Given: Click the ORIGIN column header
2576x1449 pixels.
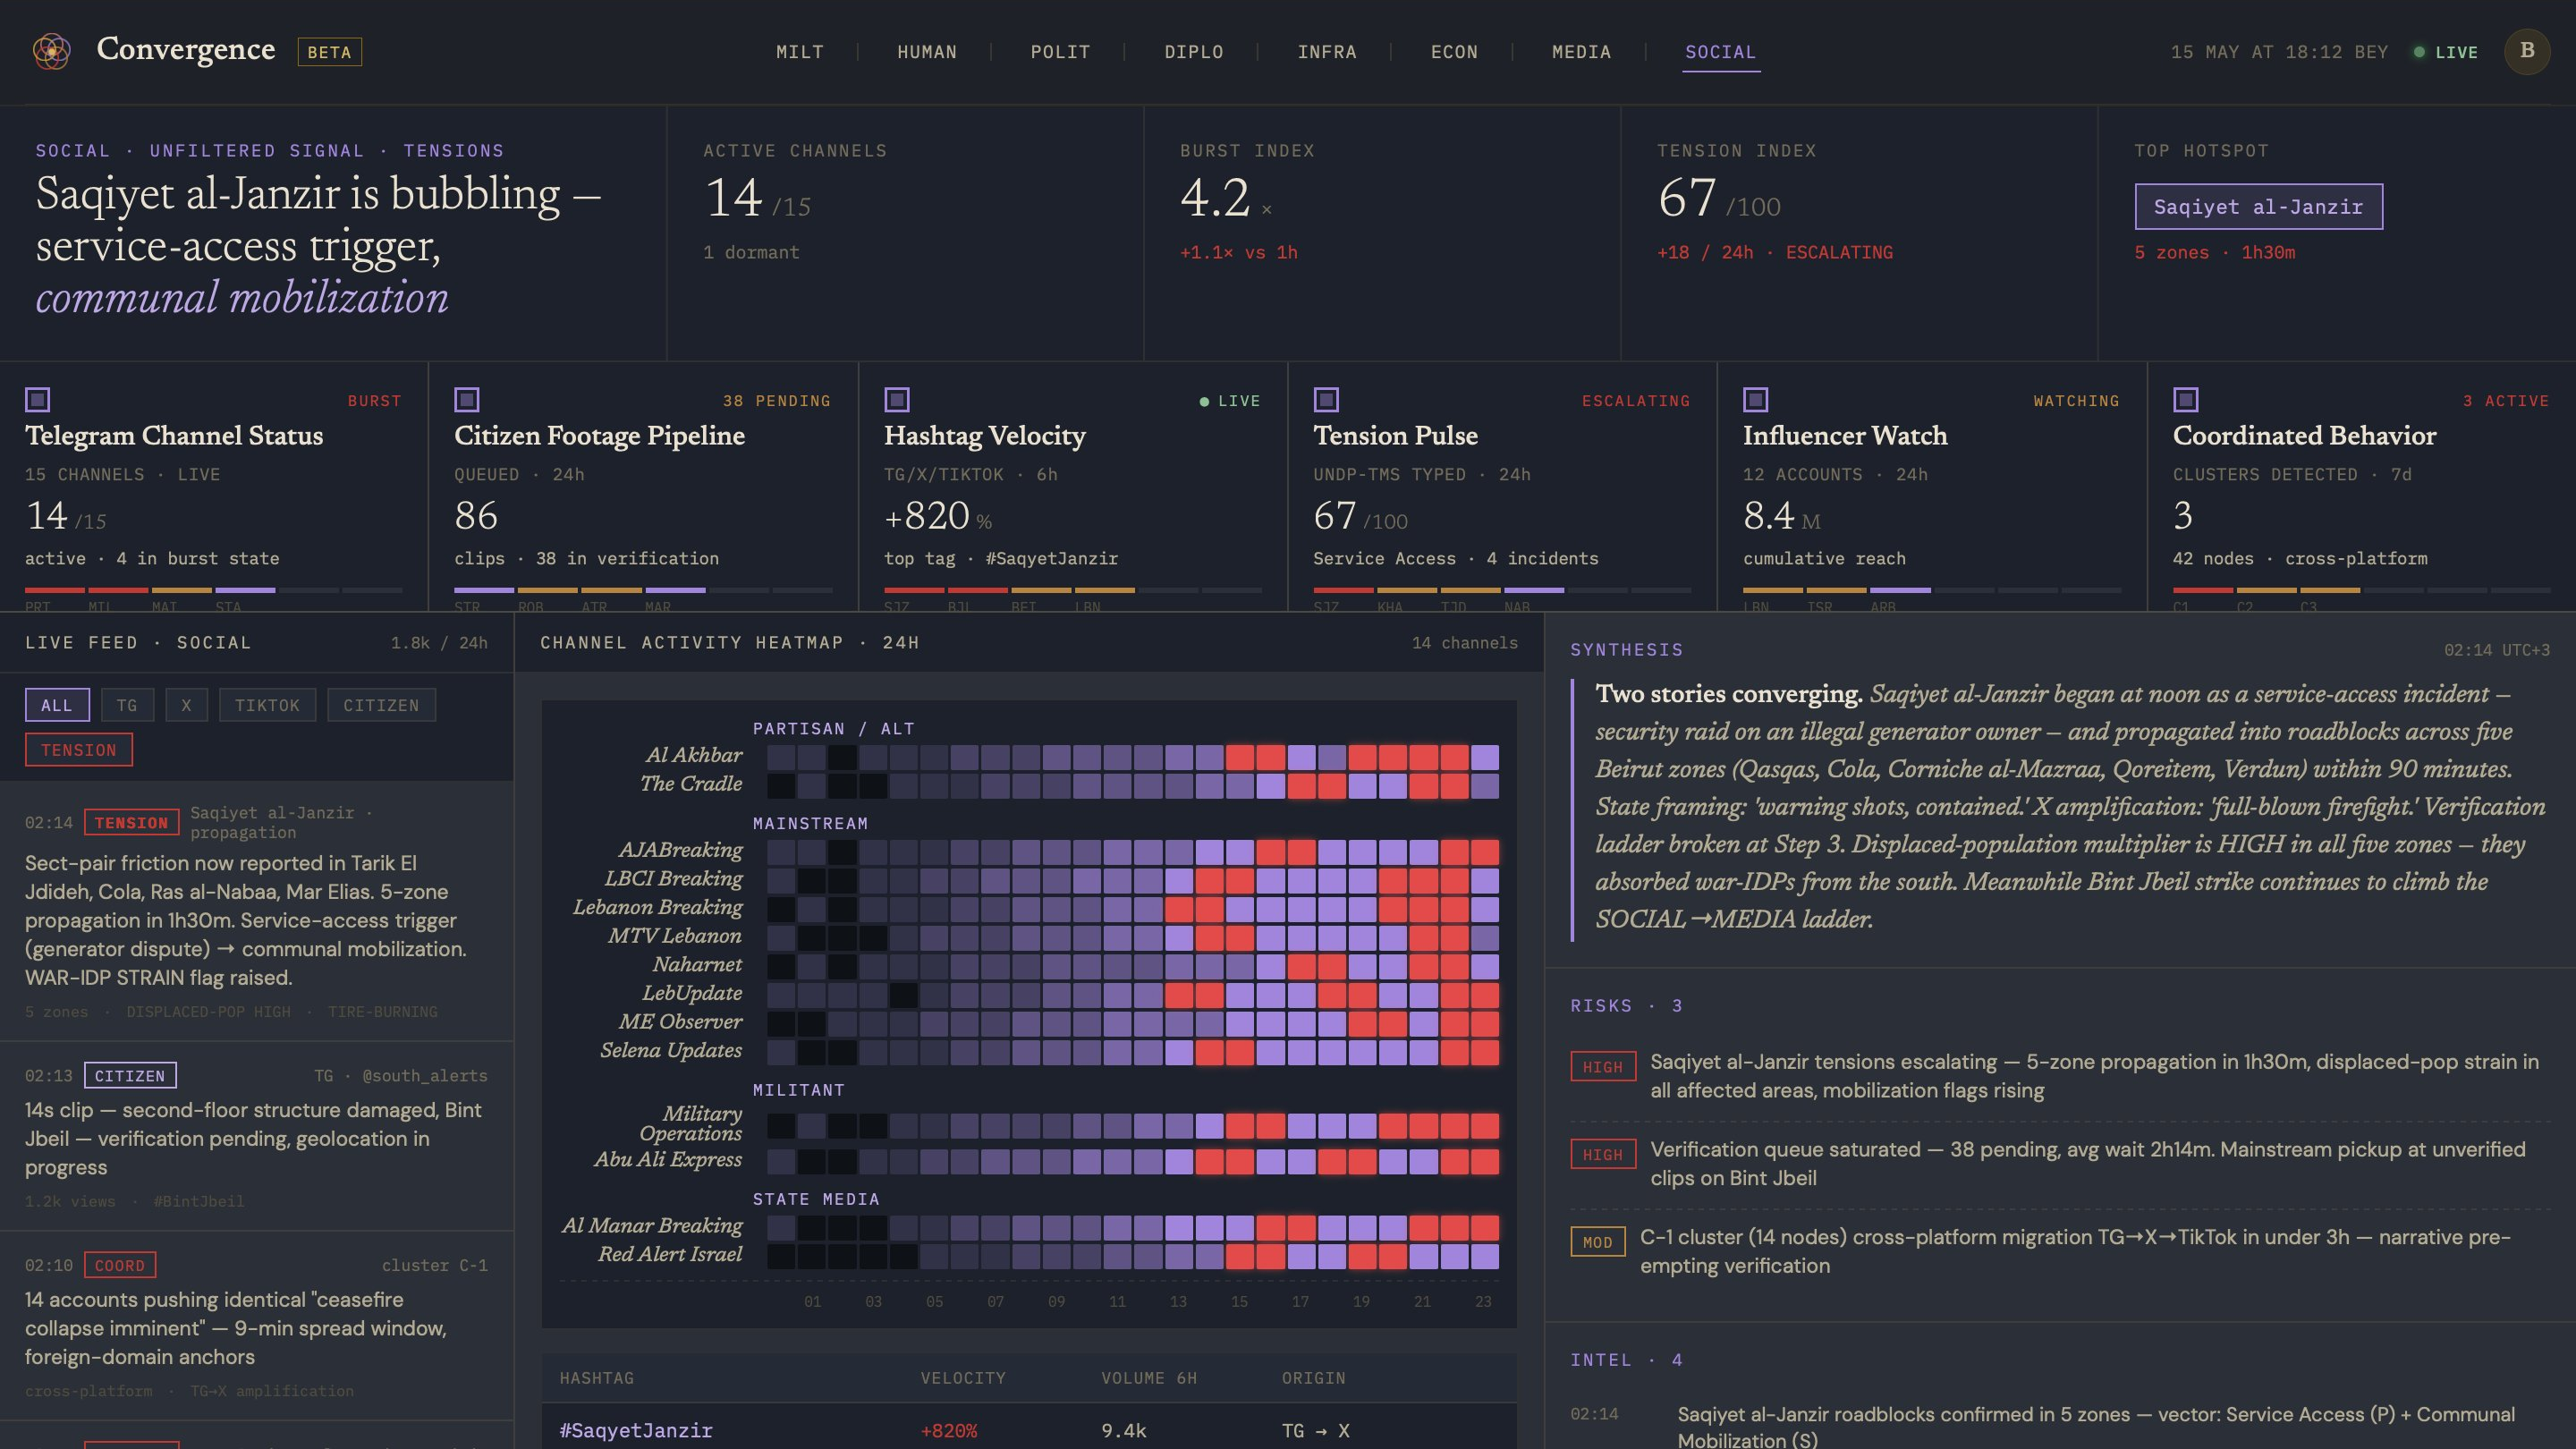Looking at the screenshot, I should click(x=1313, y=1378).
